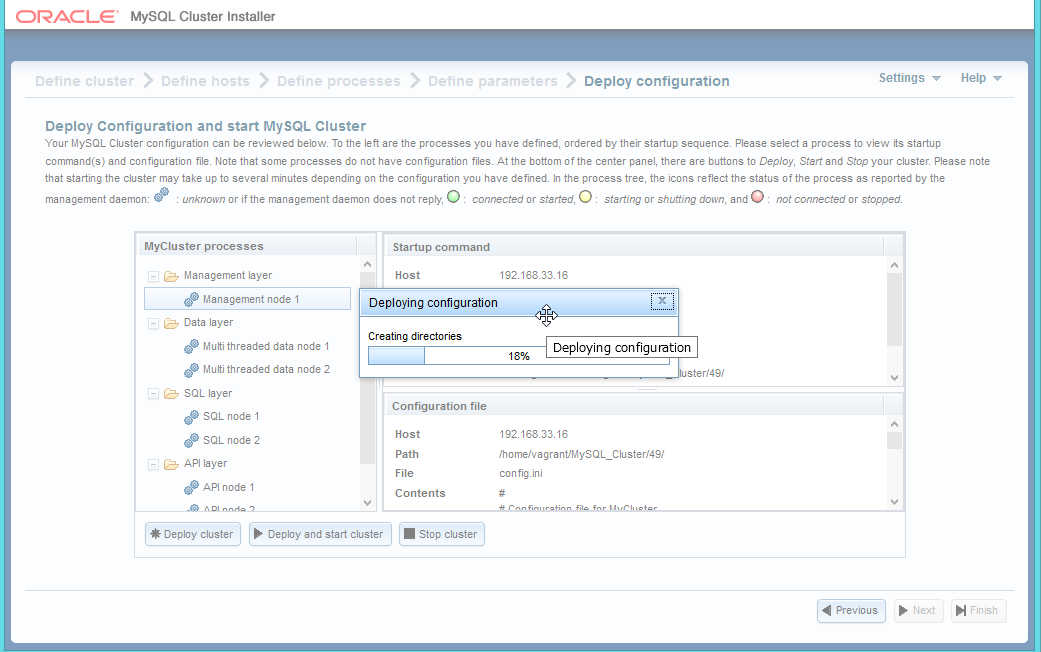Image resolution: width=1041 pixels, height=652 pixels.
Task: Click scroll up arrow of process tree
Action: pyautogui.click(x=367, y=265)
